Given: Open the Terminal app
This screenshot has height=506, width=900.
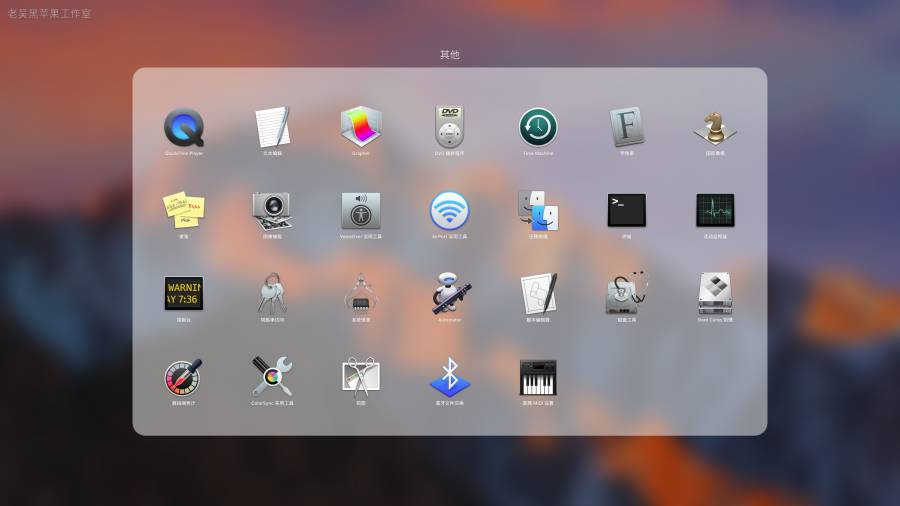Looking at the screenshot, I should [626, 210].
